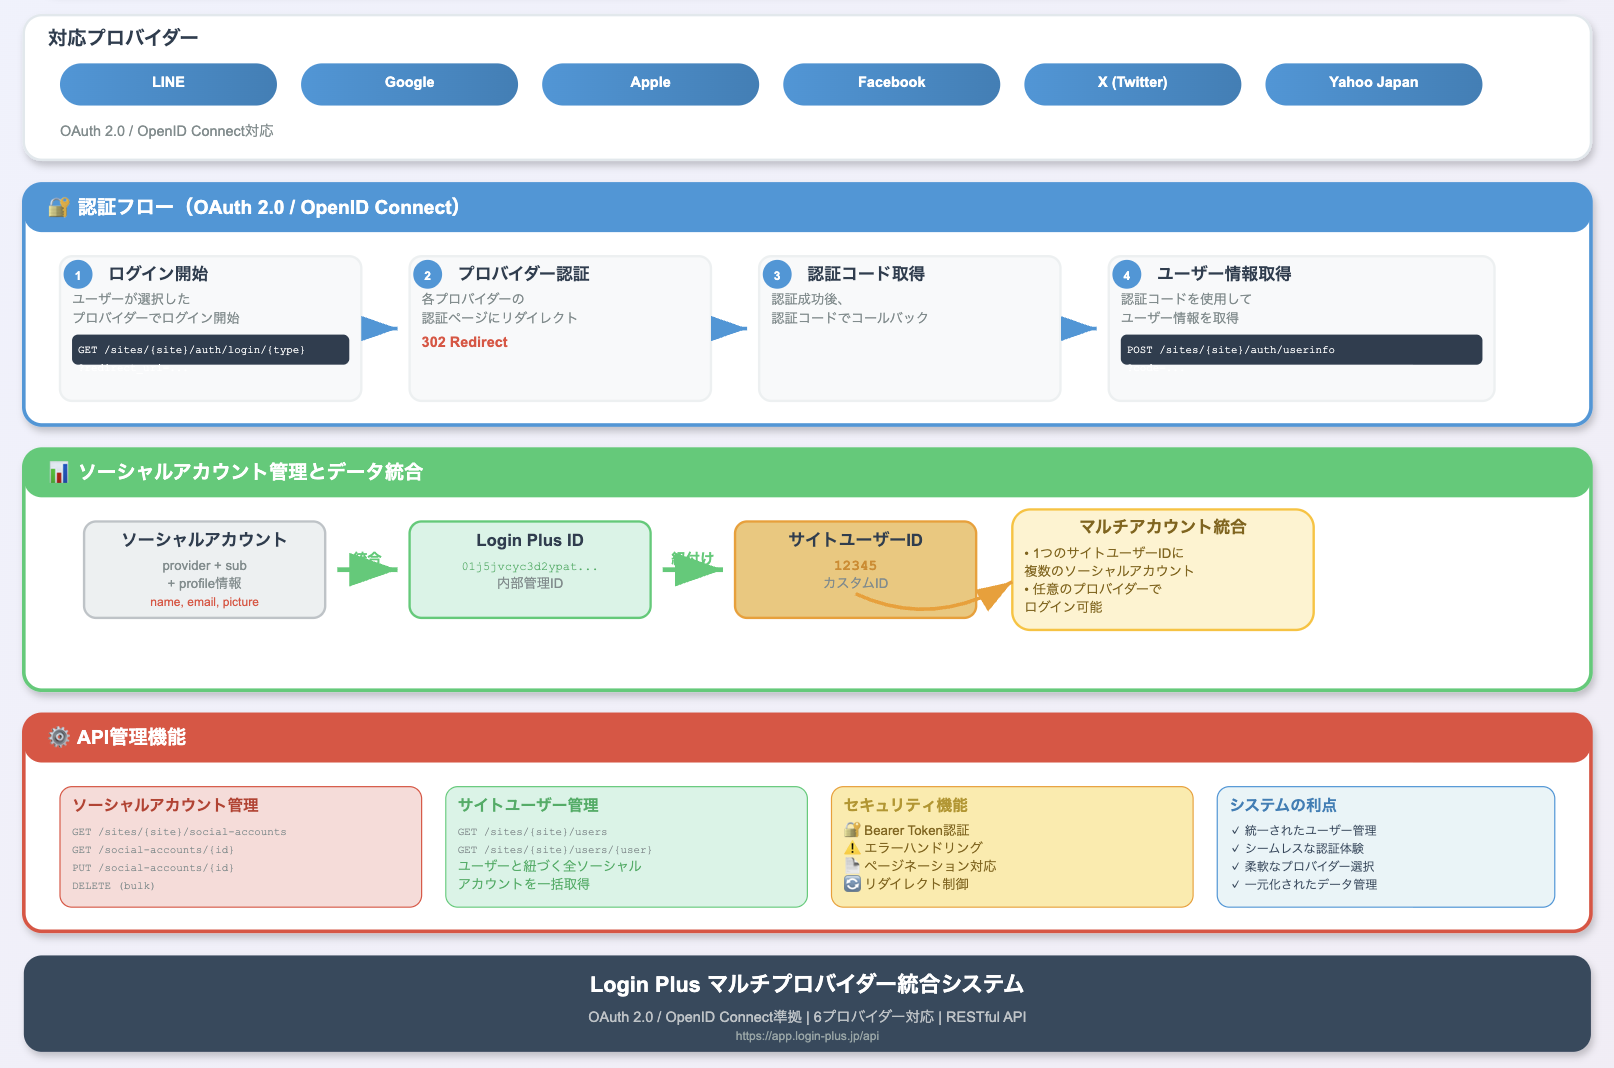
Task: Pick the Yahoo Japan provider pill
Action: 1373,84
